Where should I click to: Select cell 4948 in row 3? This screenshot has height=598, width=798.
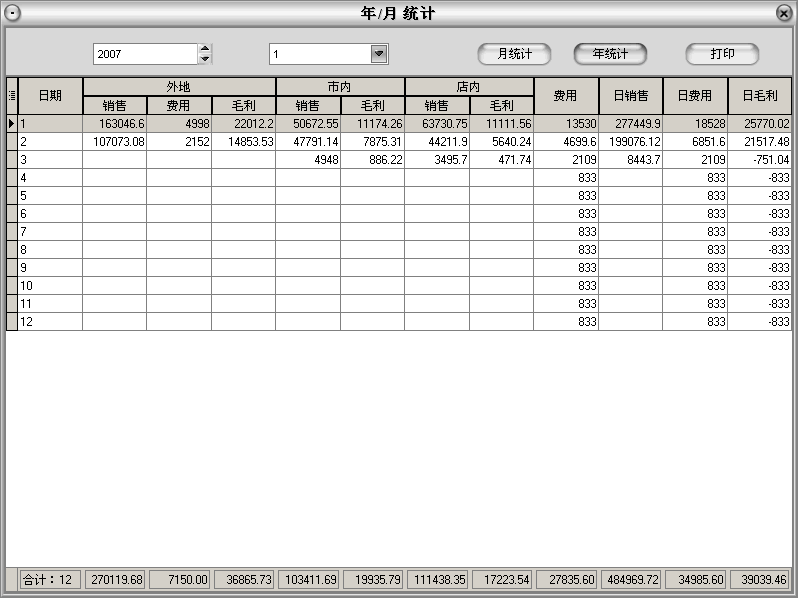tap(308, 160)
